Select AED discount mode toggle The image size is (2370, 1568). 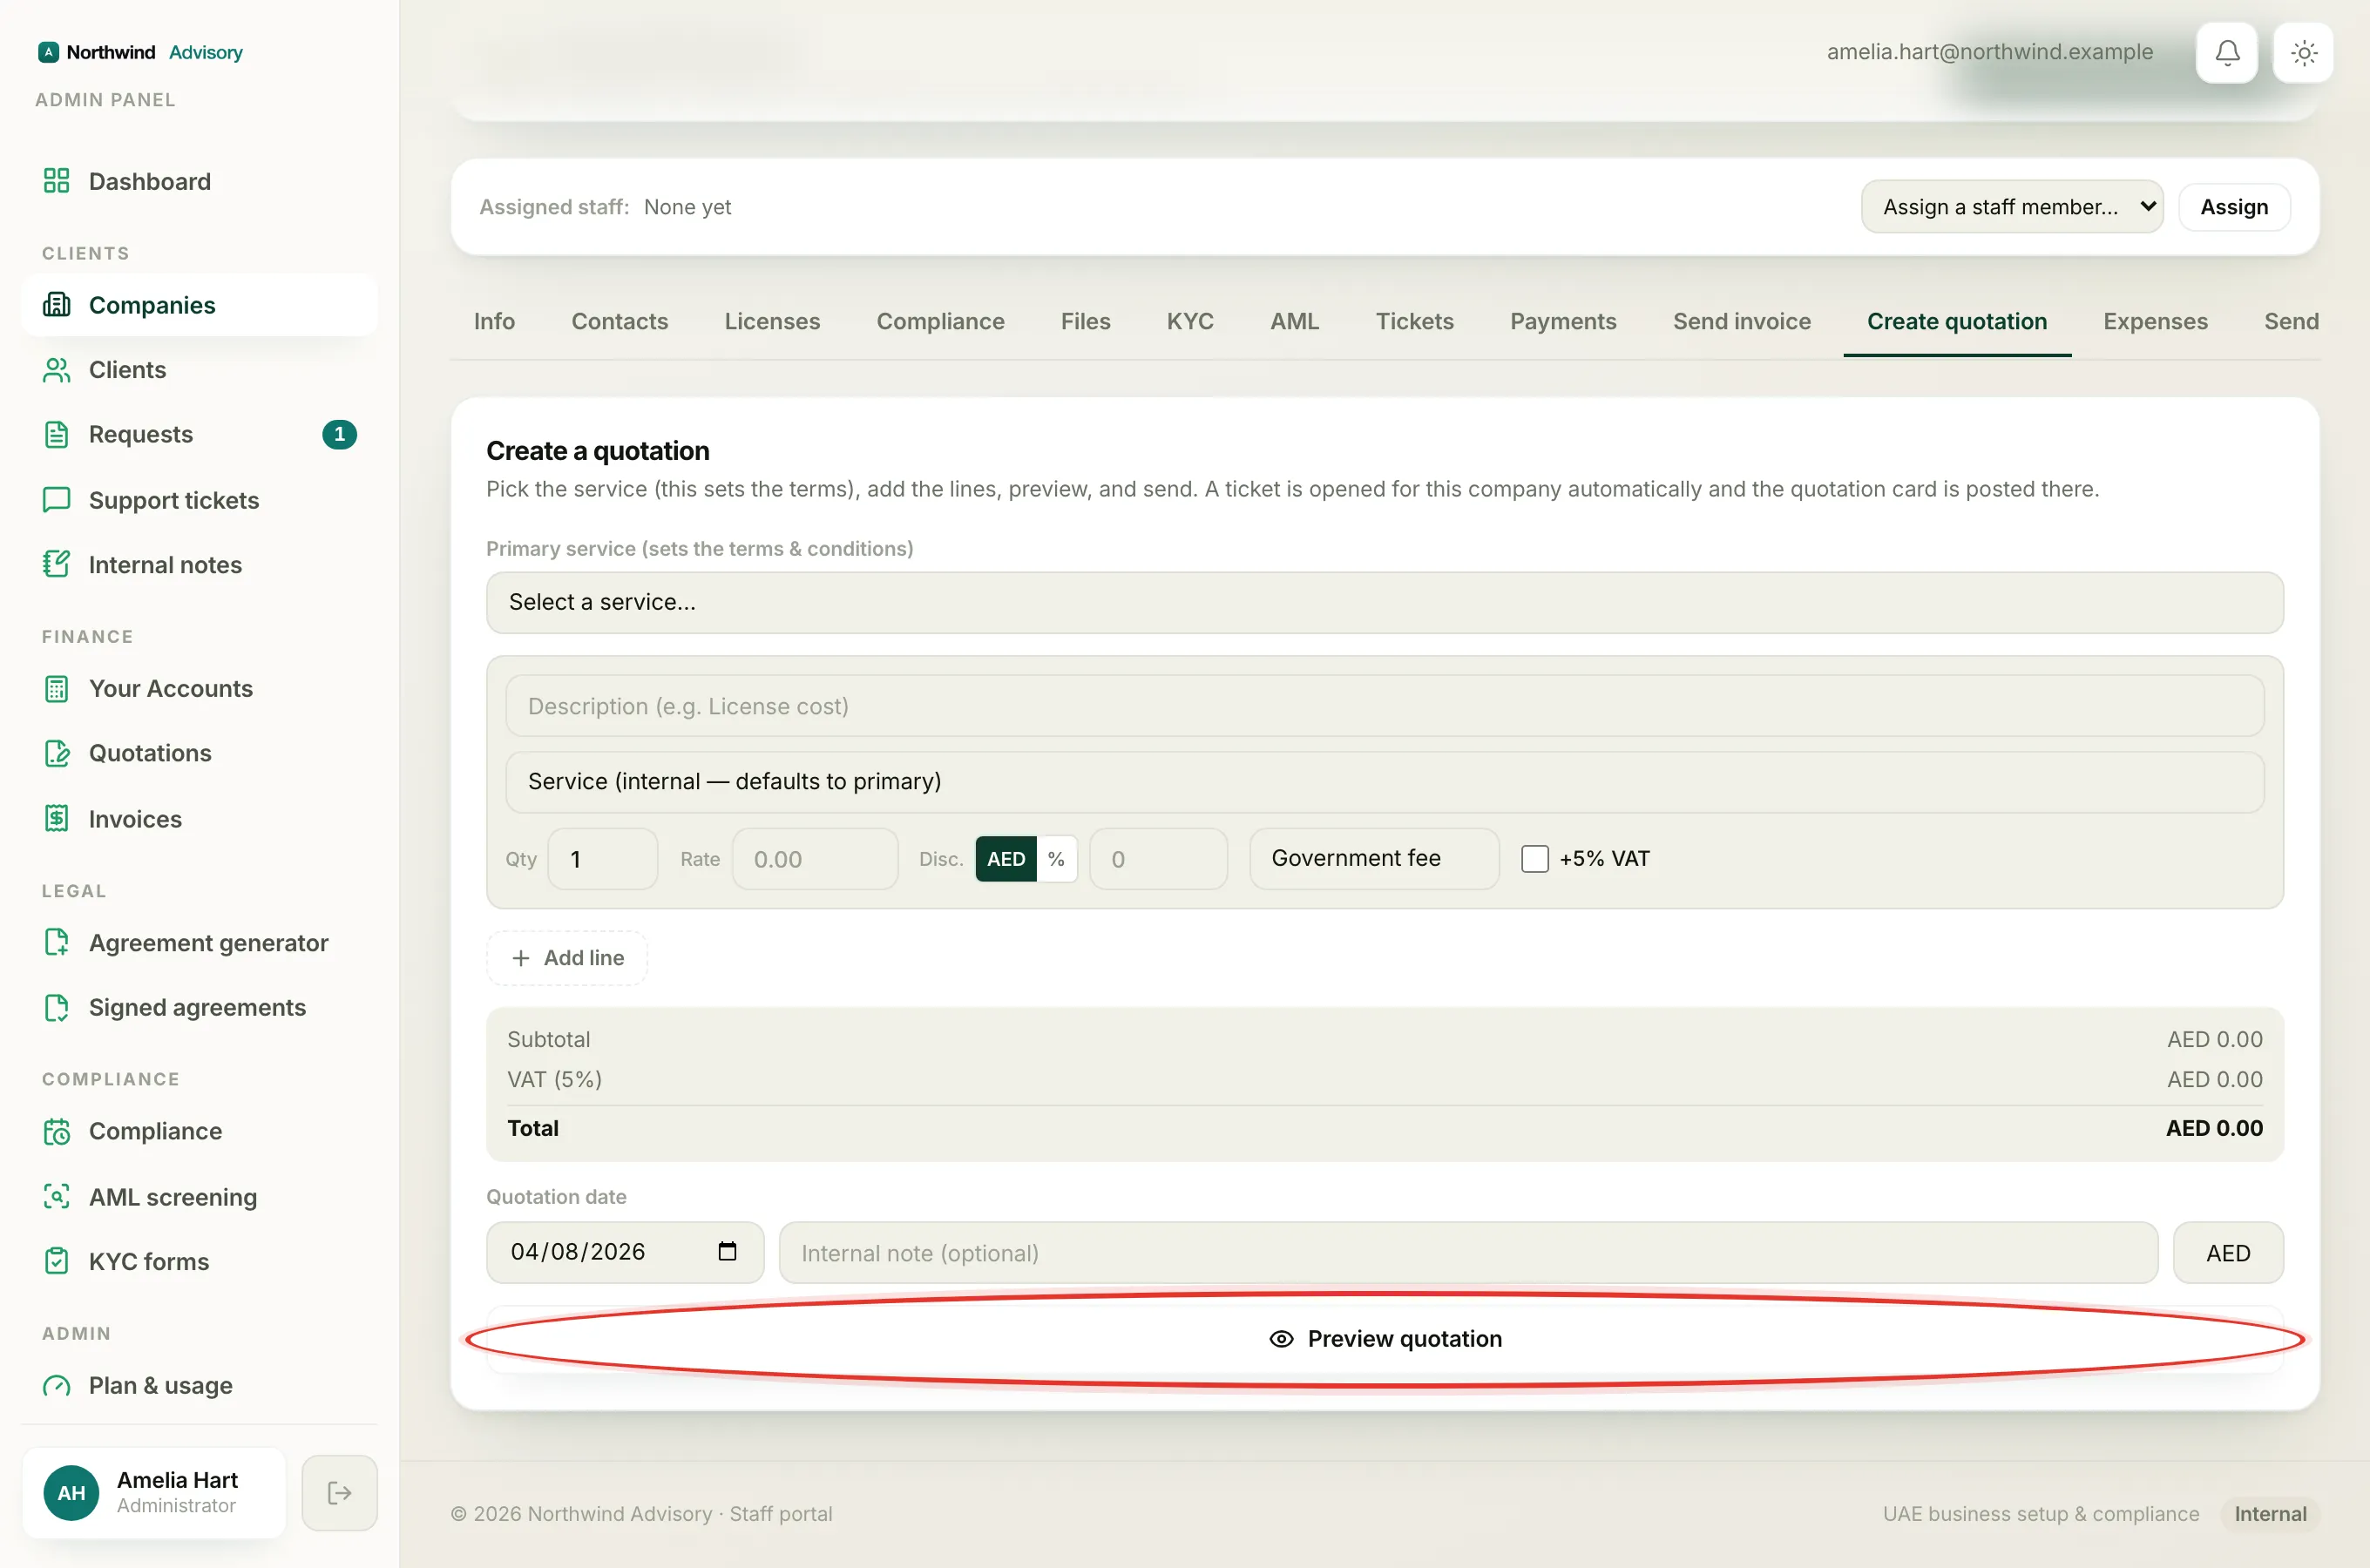pyautogui.click(x=1006, y=859)
